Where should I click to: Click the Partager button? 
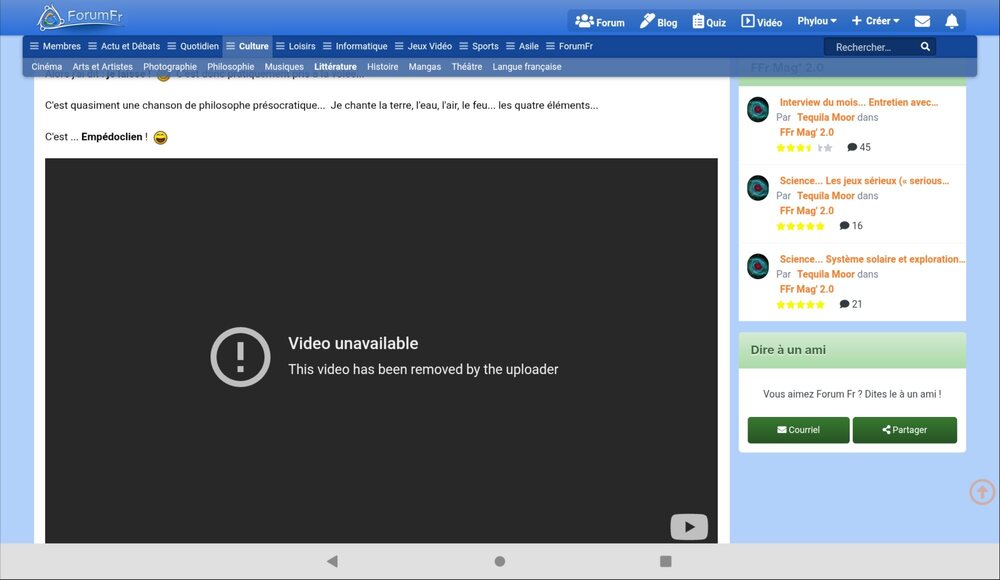904,429
